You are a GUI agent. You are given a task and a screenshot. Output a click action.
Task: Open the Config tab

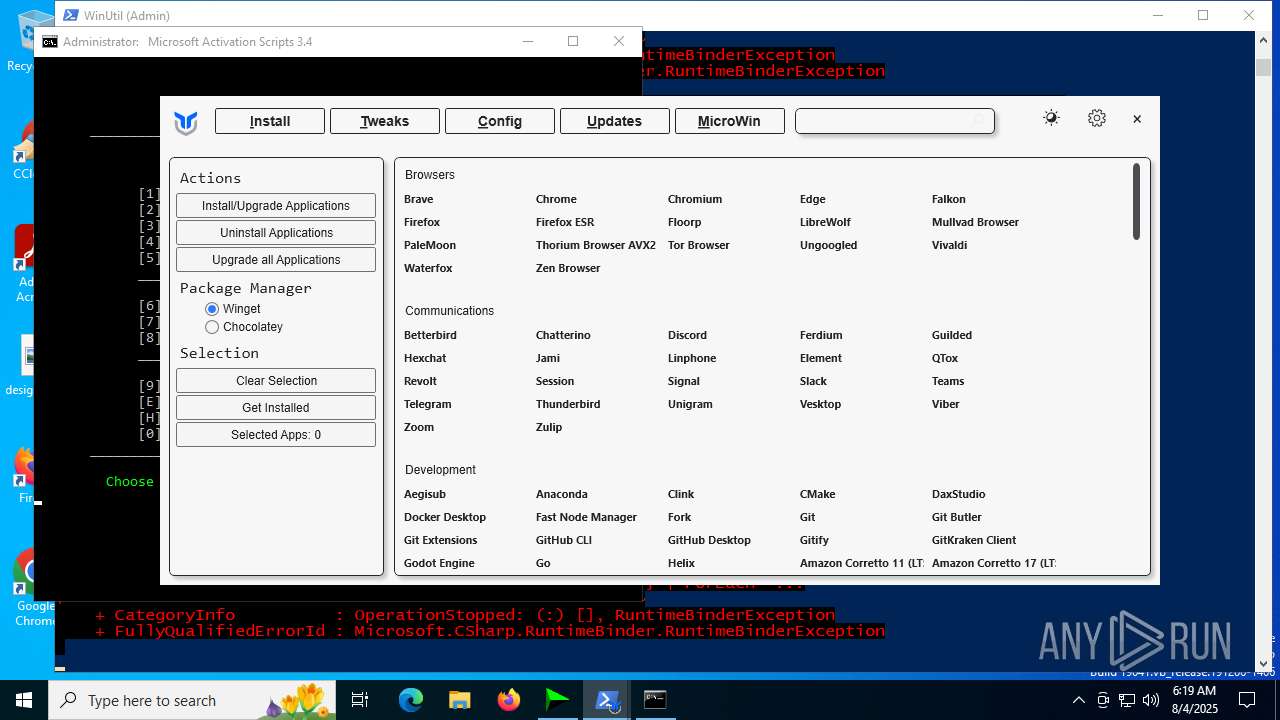coord(500,121)
